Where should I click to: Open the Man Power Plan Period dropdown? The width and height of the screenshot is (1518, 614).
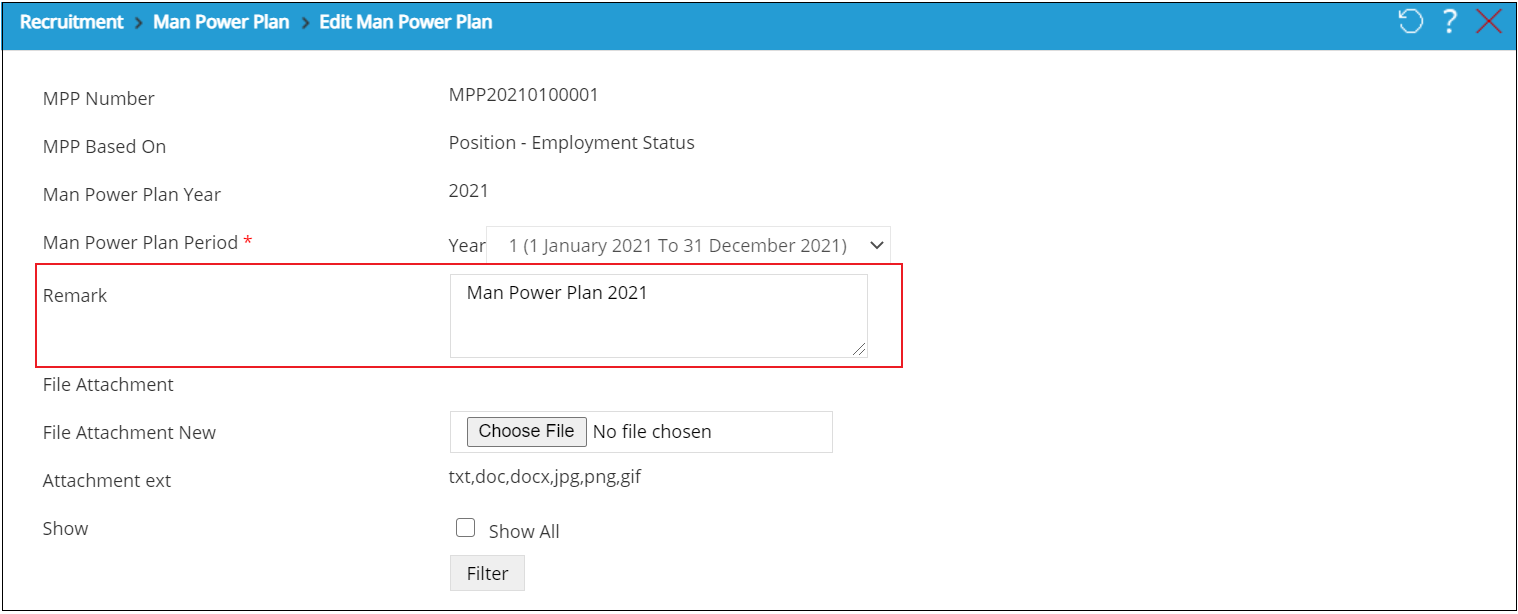(688, 245)
